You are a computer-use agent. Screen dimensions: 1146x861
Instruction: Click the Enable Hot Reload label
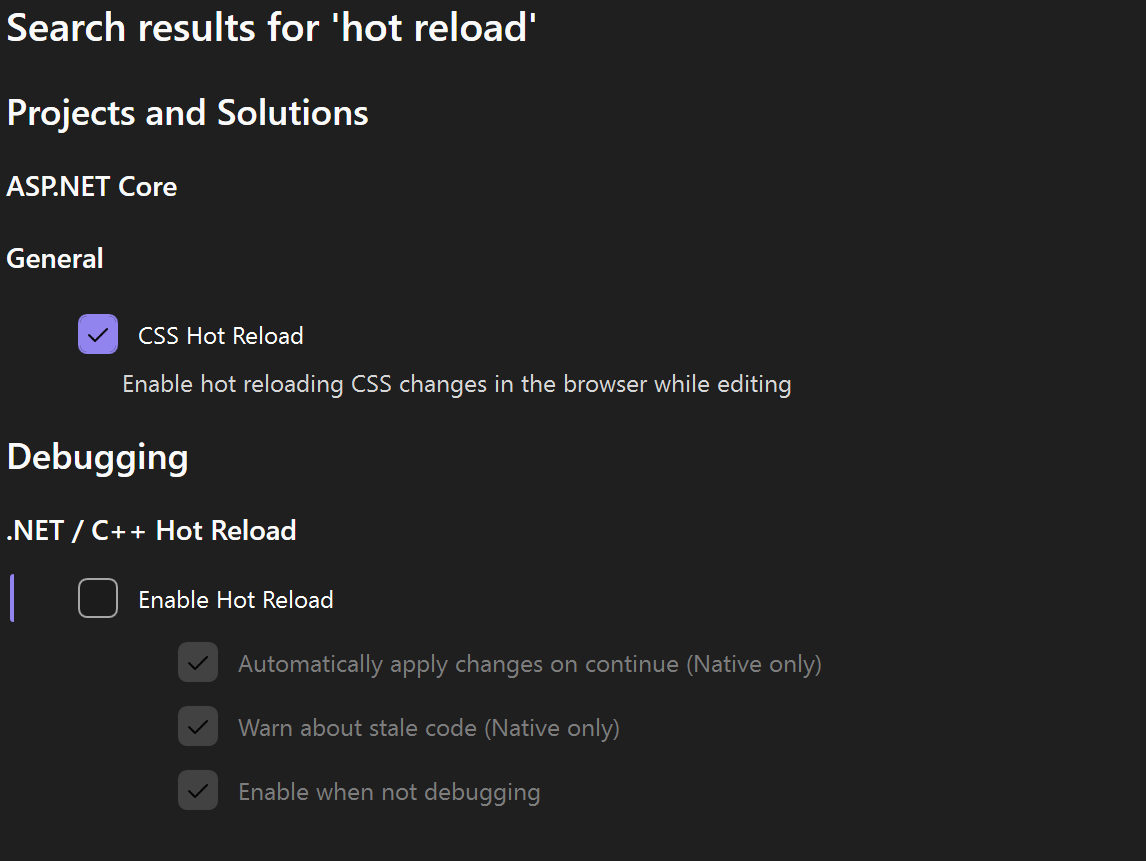[x=235, y=599]
